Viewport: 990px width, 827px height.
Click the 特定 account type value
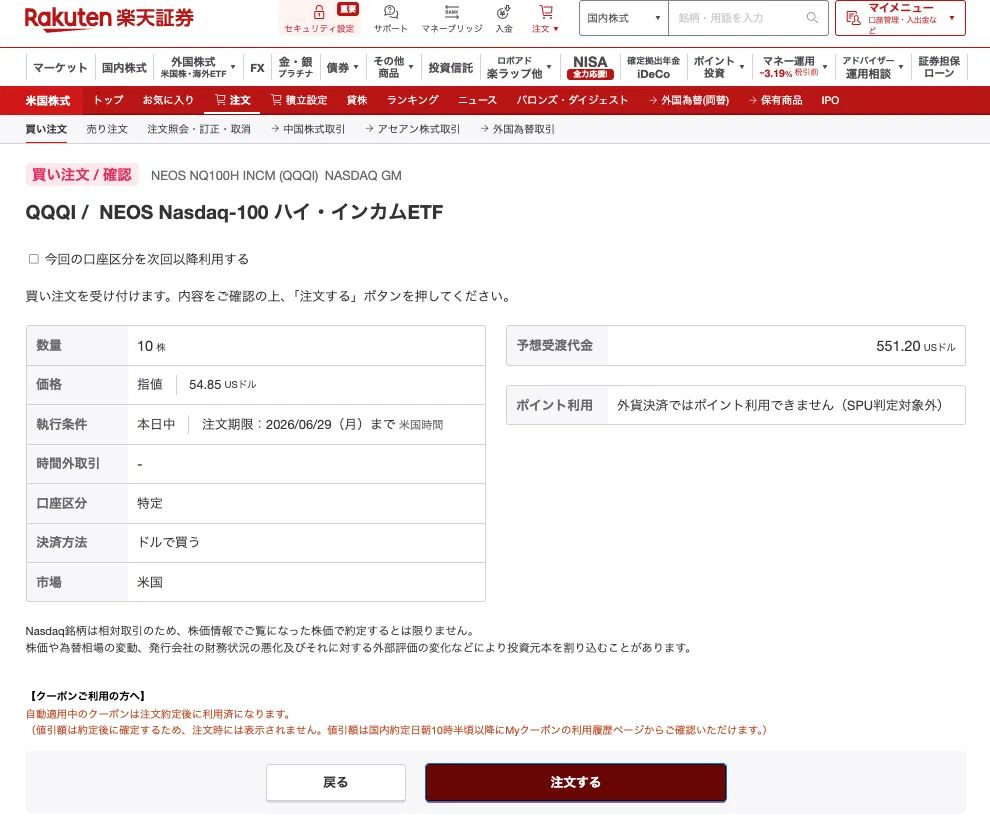pos(150,503)
